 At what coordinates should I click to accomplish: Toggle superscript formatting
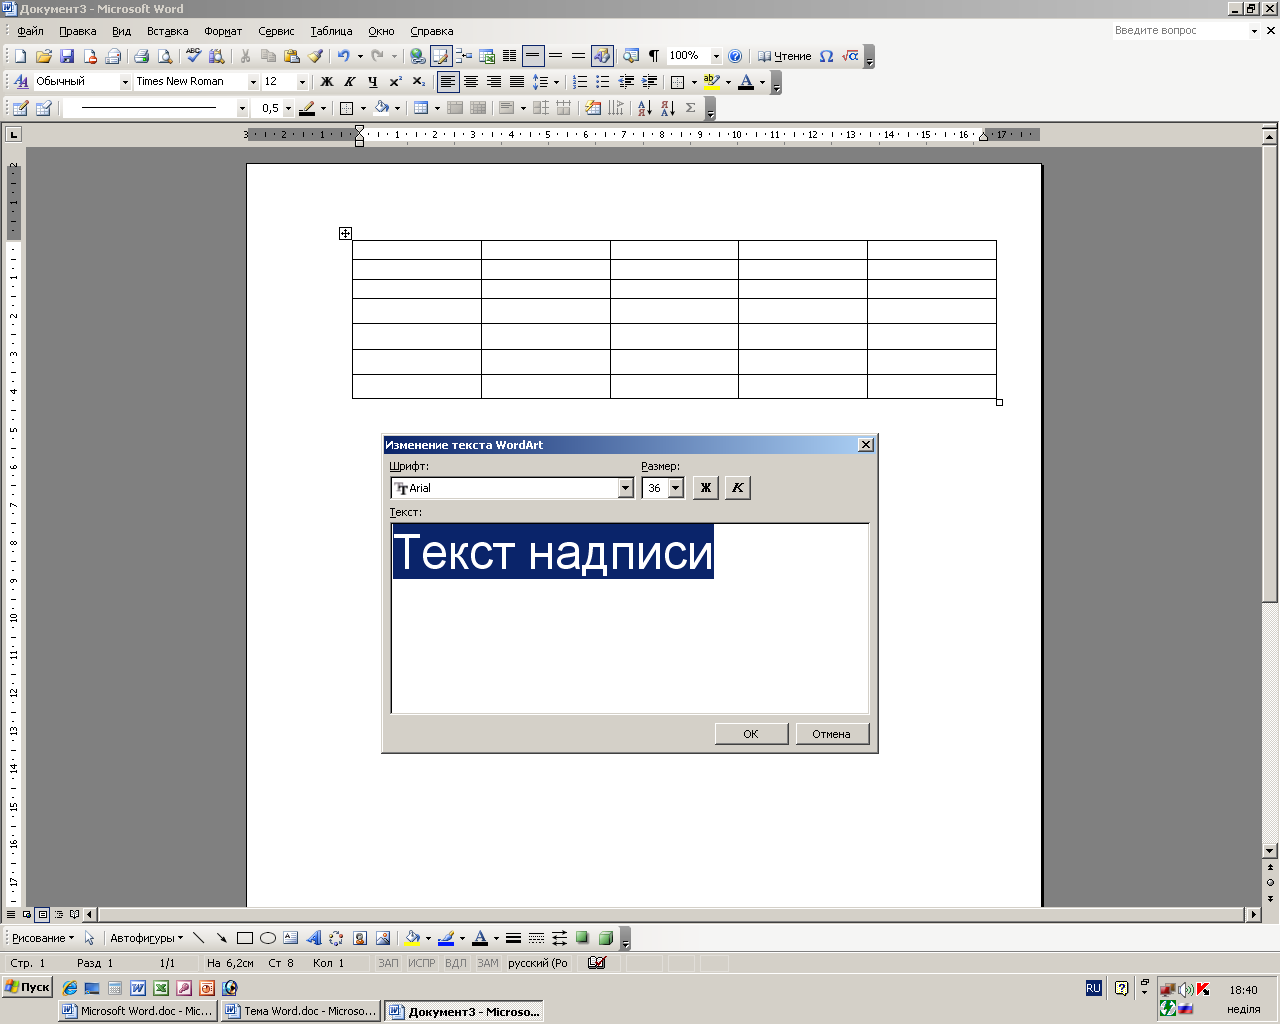pos(395,82)
